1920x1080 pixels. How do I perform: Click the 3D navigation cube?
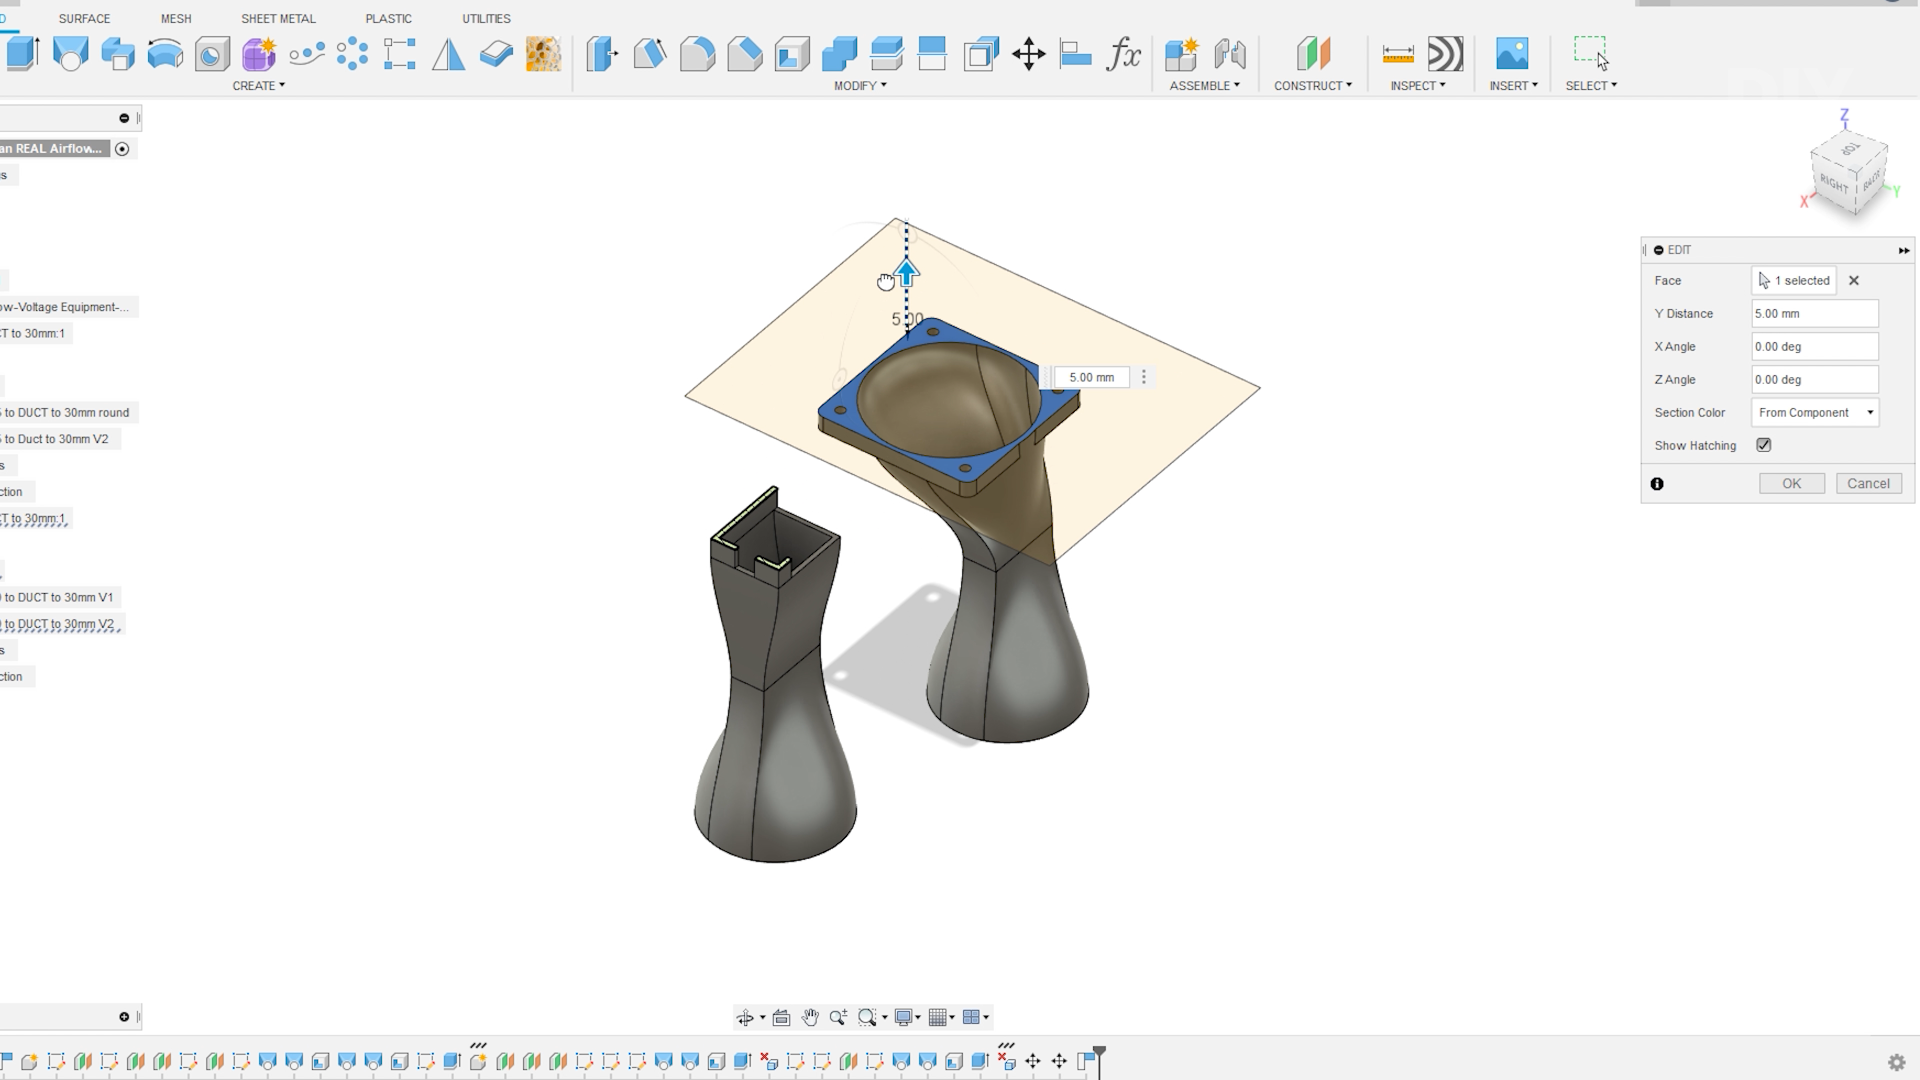1846,171
